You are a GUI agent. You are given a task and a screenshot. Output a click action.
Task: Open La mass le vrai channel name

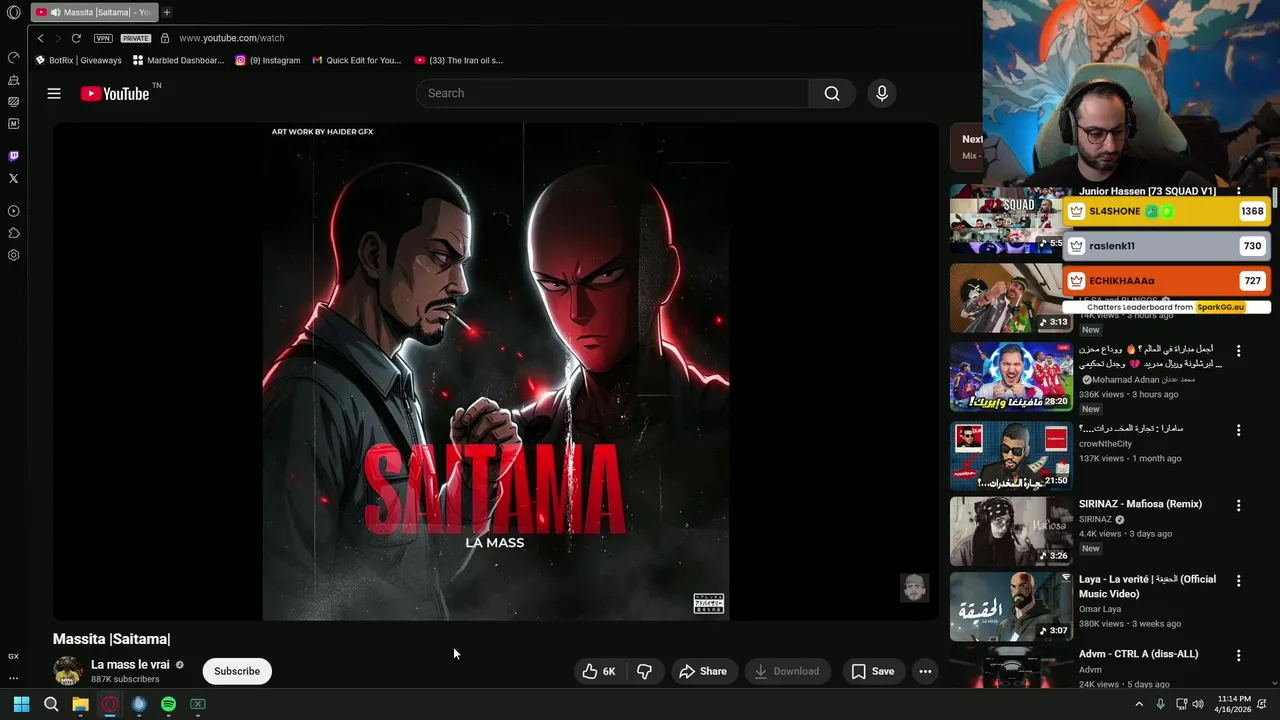pos(130,665)
